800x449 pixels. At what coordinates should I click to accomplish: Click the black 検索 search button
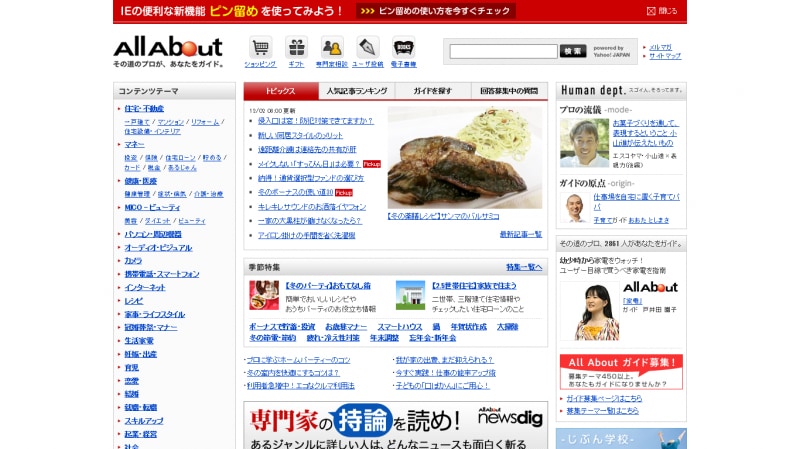tap(572, 51)
